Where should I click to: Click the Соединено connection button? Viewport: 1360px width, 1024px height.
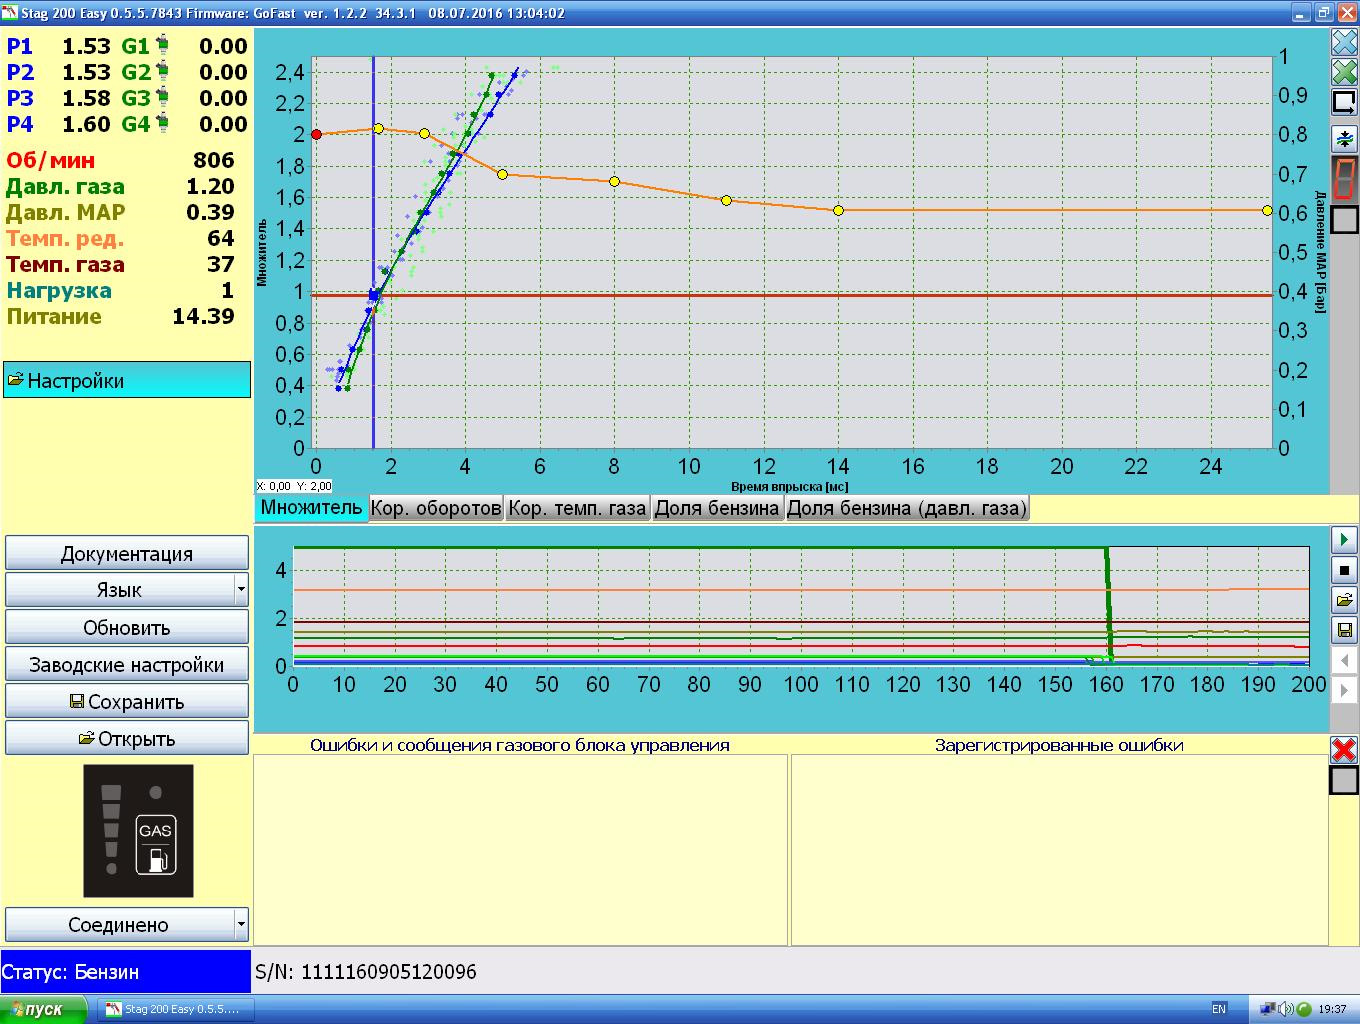point(119,924)
